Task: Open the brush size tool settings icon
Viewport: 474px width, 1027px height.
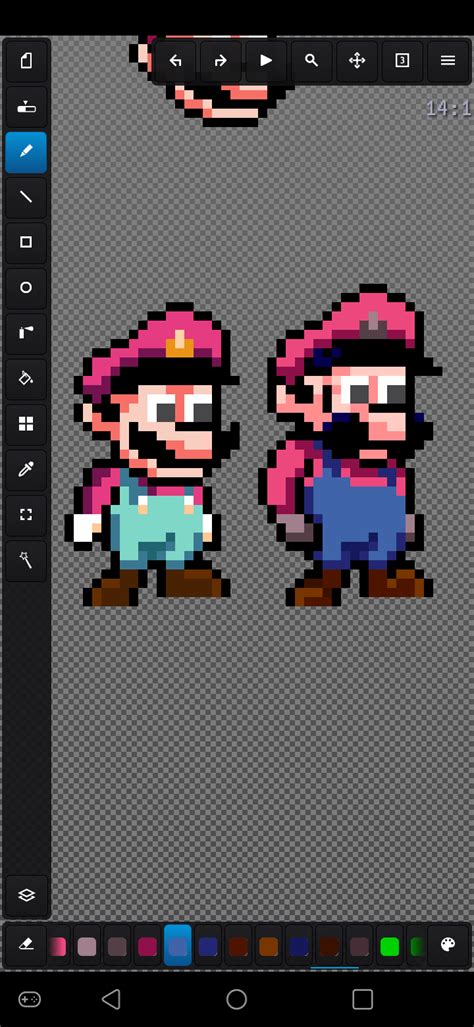Action: coord(26,107)
